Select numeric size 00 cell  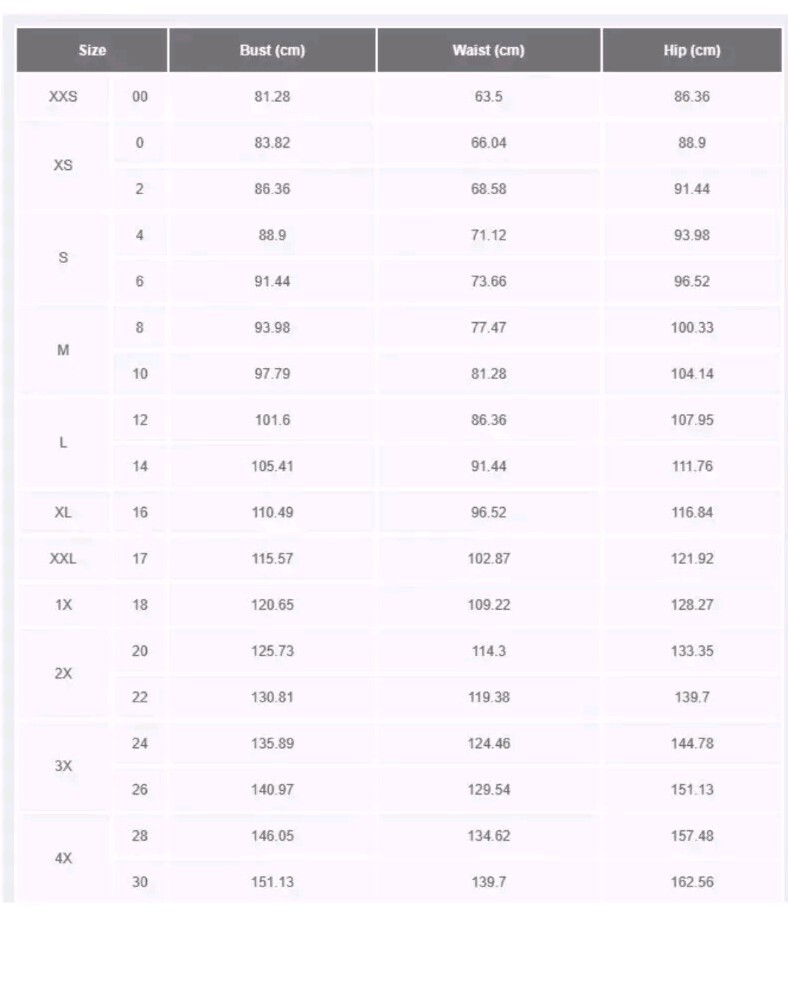[x=140, y=97]
